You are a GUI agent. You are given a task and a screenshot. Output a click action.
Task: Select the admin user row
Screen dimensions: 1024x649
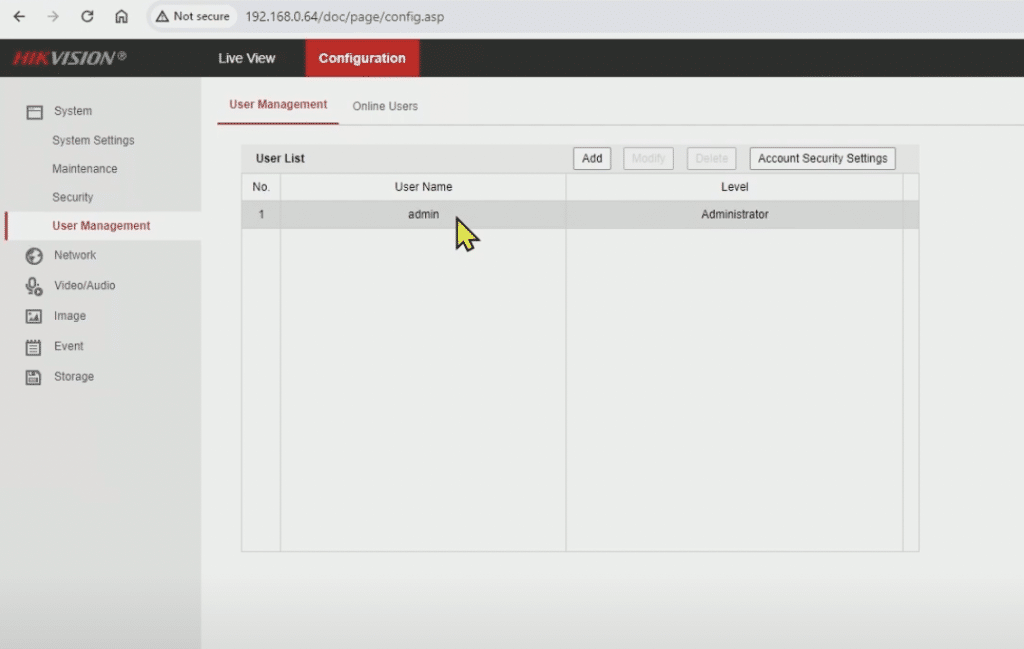(x=423, y=214)
